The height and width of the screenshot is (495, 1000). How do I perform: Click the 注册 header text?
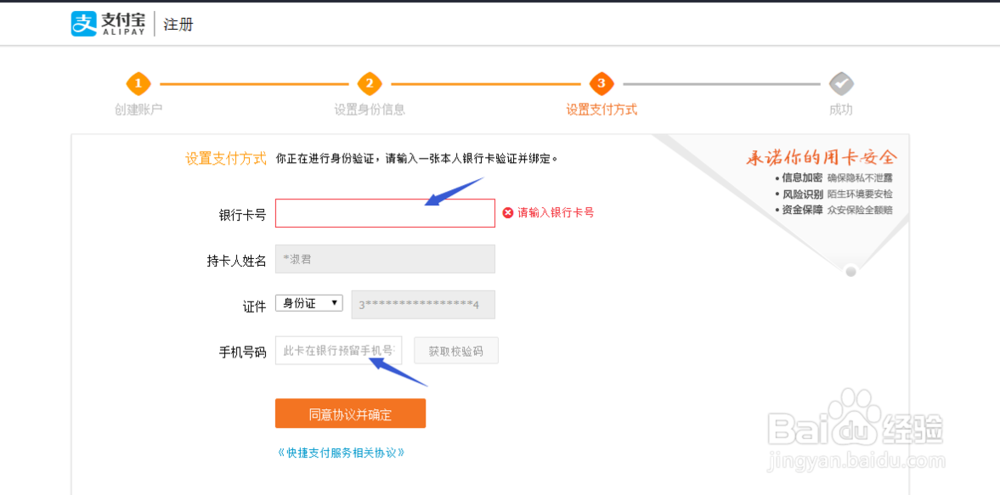[178, 25]
